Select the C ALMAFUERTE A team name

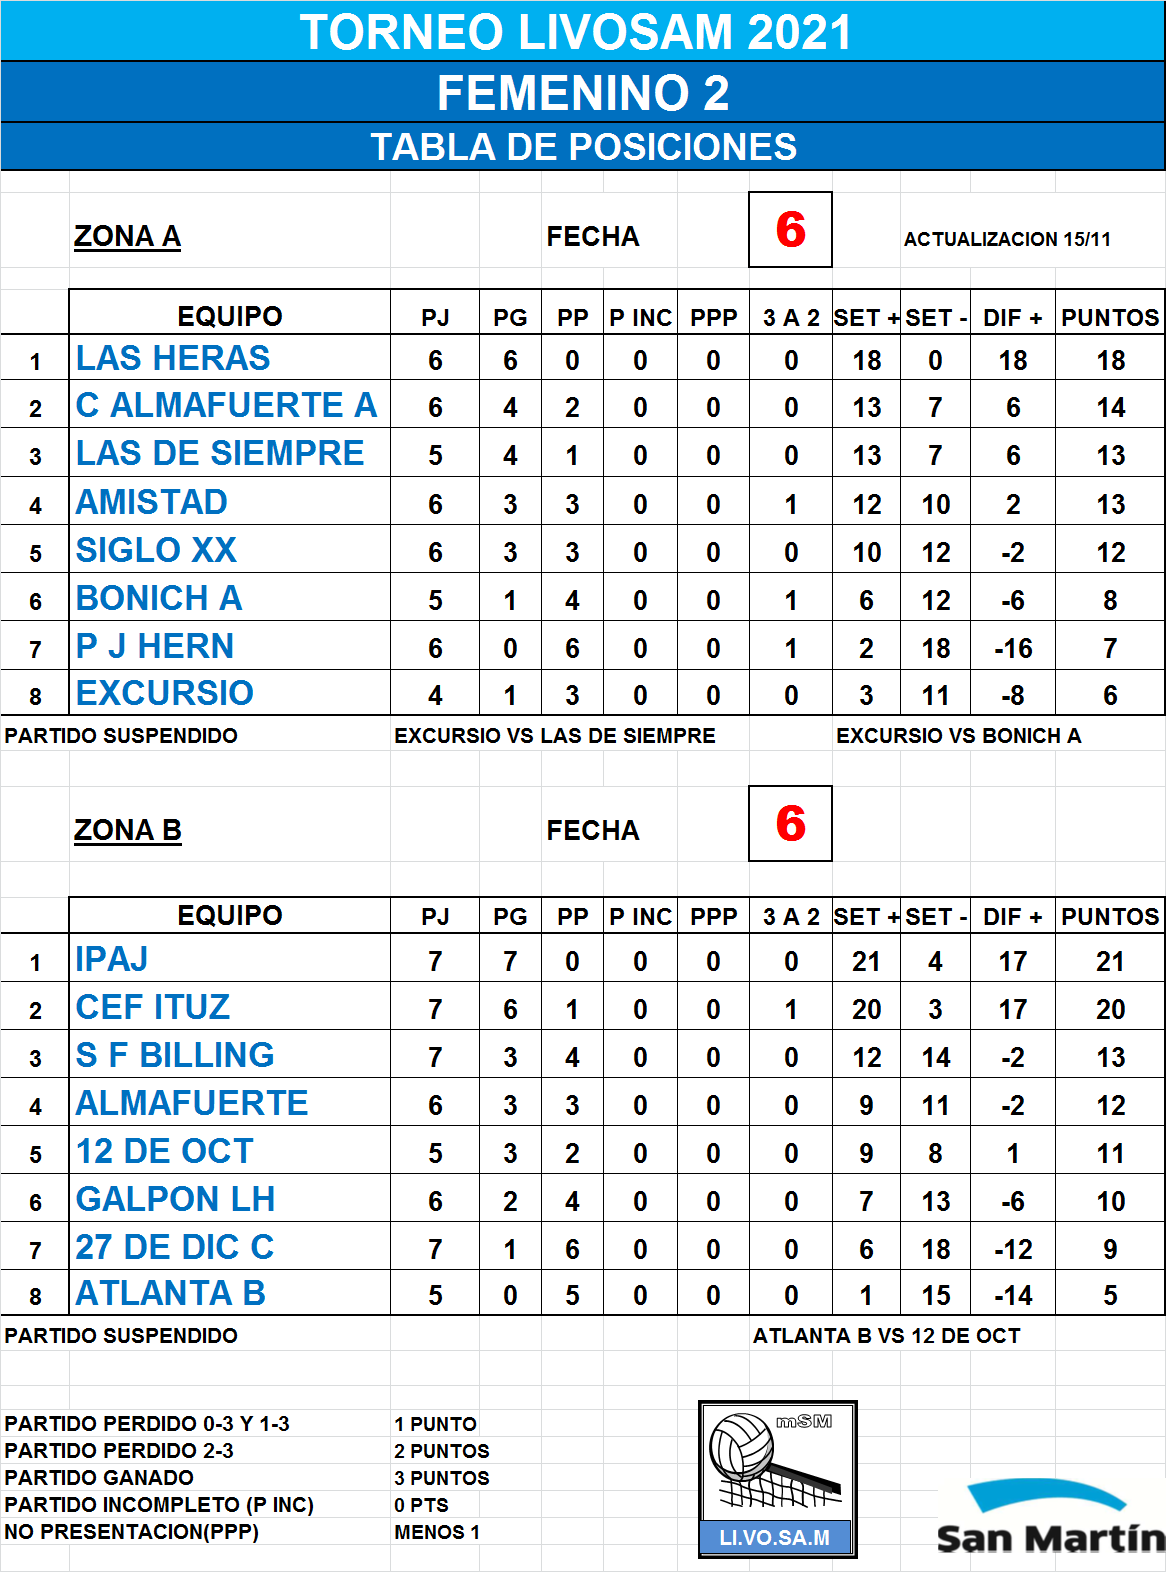point(226,405)
